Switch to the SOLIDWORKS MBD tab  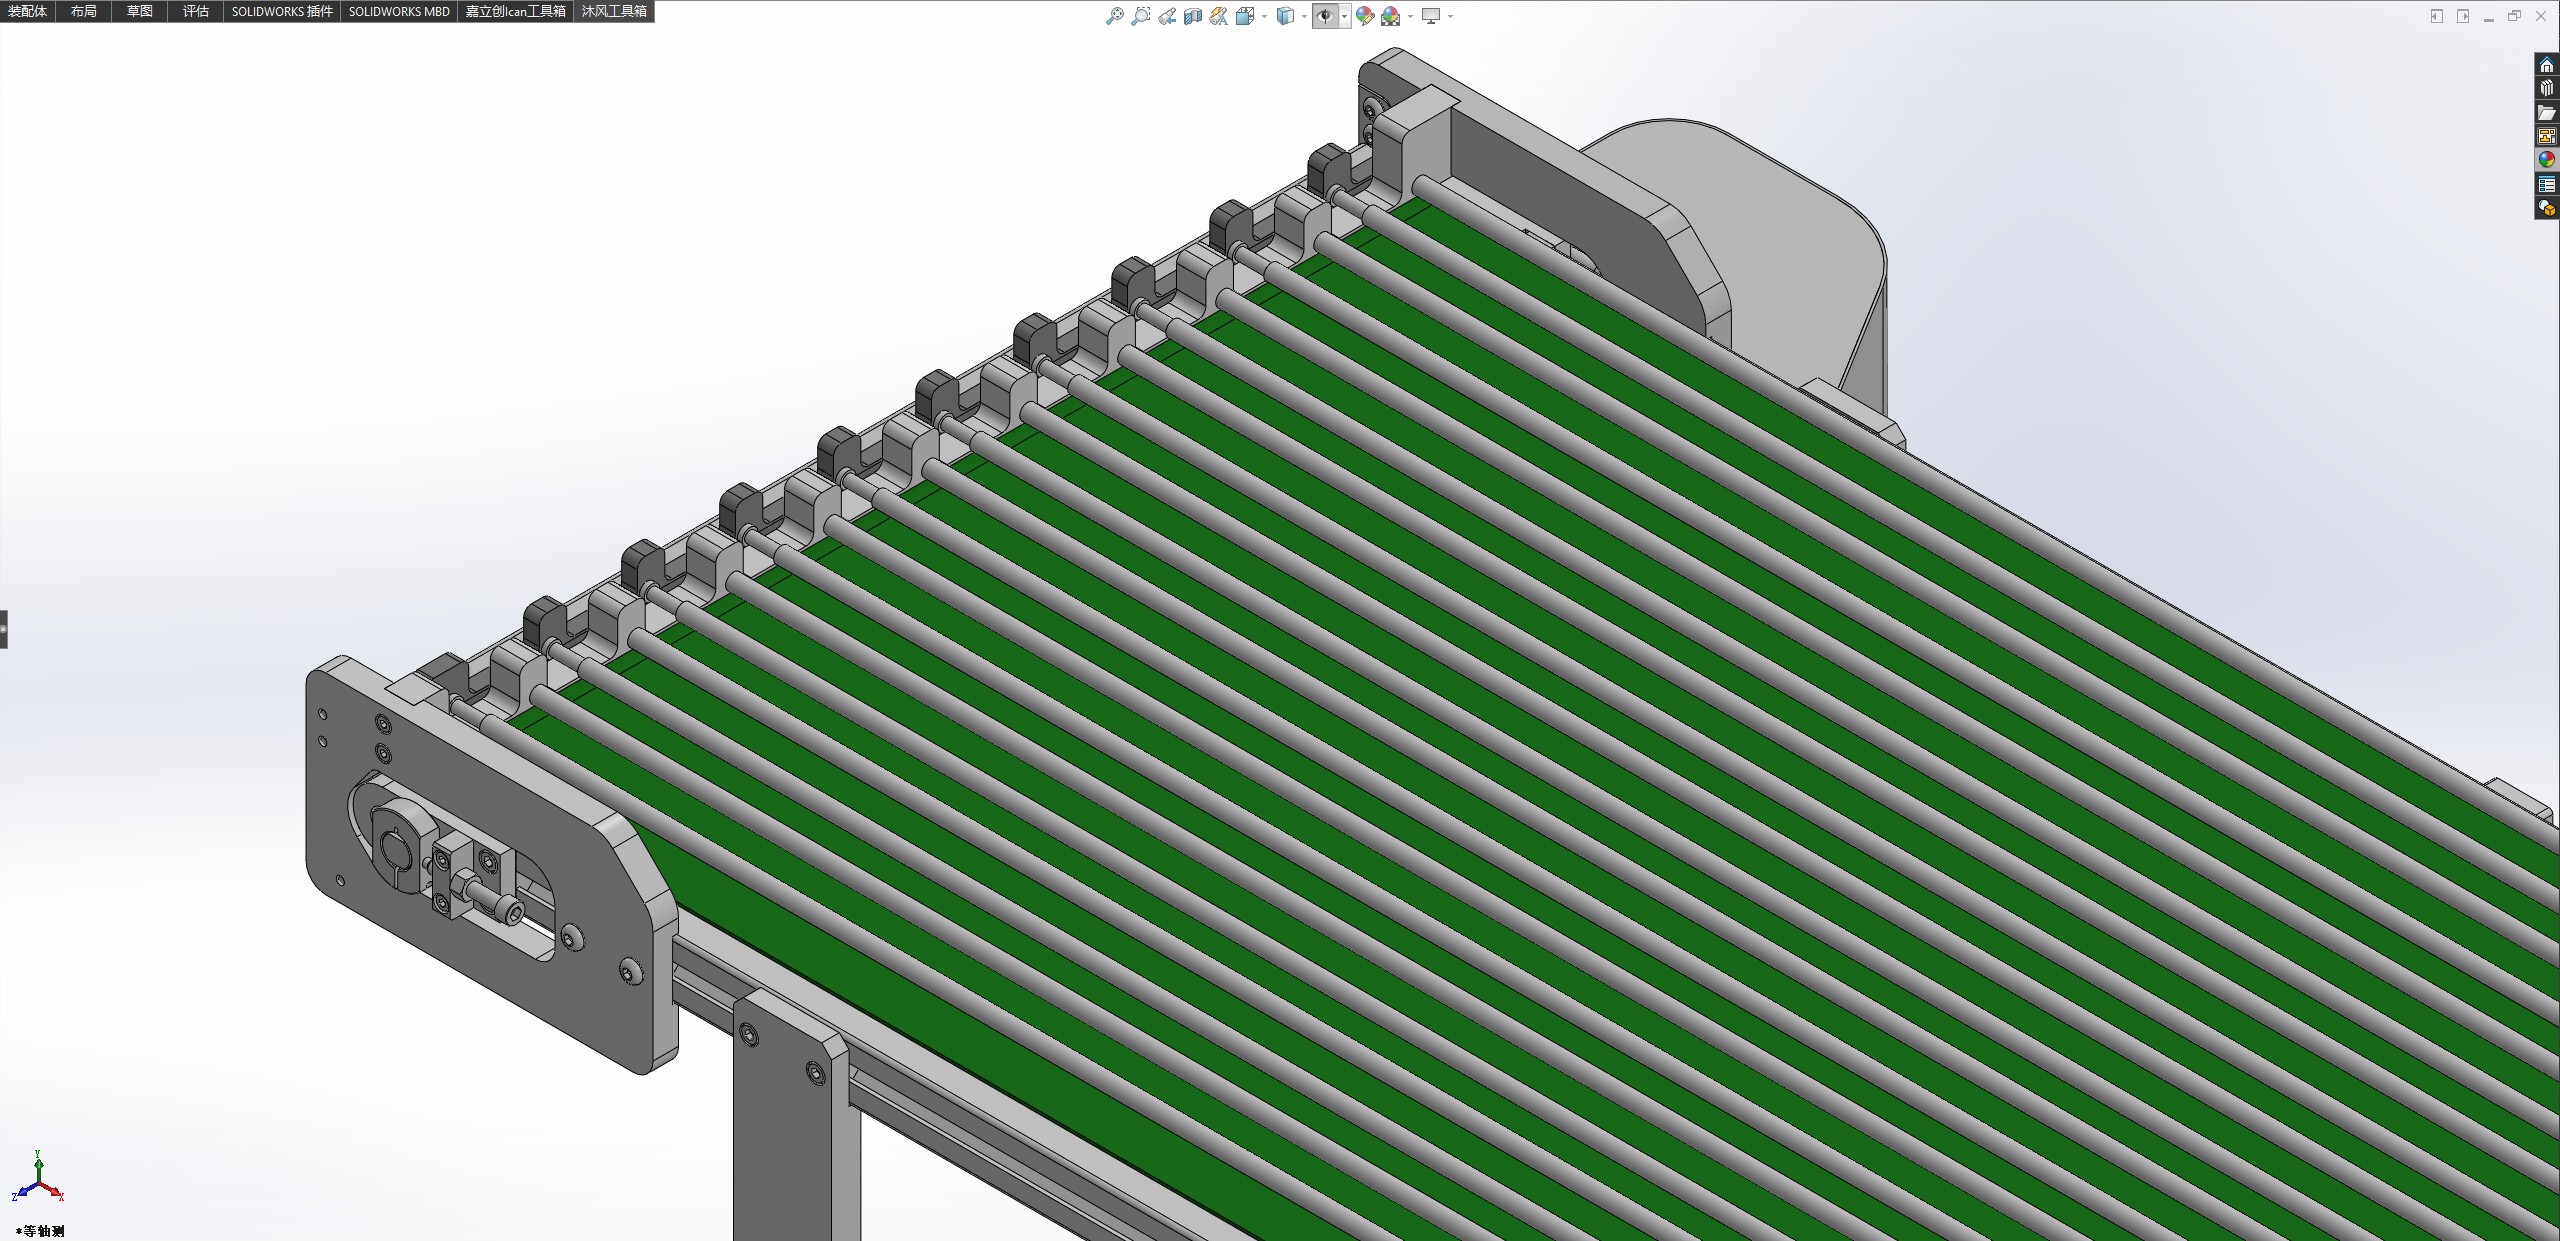tap(398, 11)
